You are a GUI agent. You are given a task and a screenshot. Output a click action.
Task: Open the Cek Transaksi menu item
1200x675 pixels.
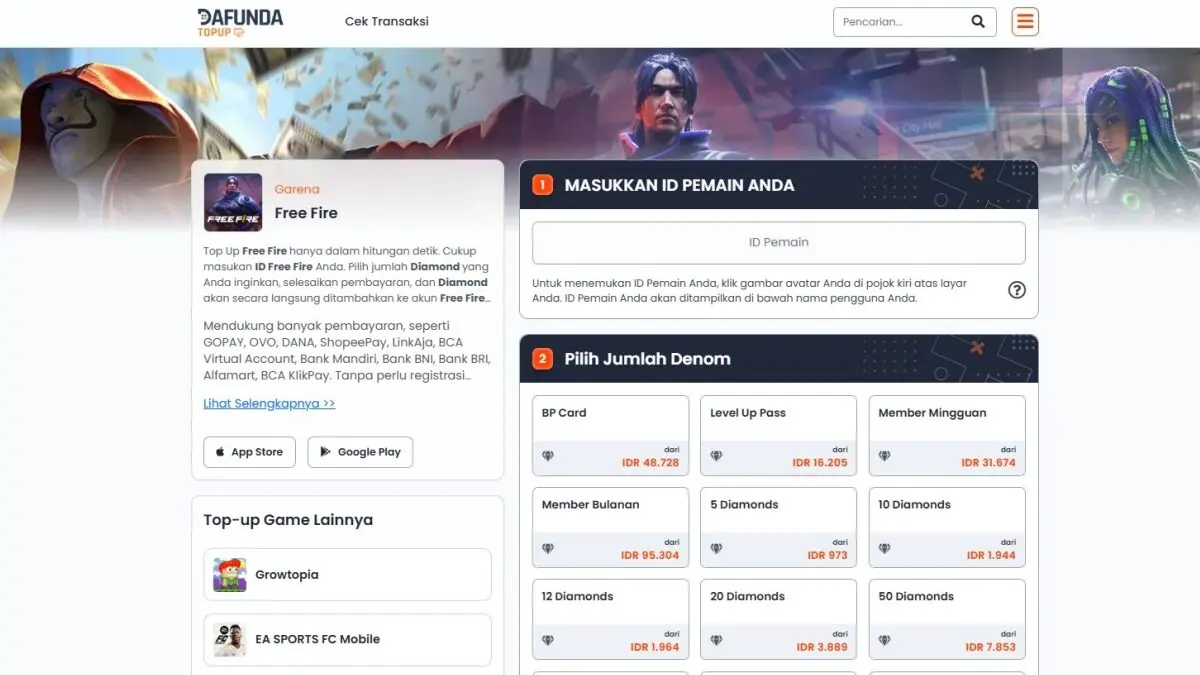387,21
